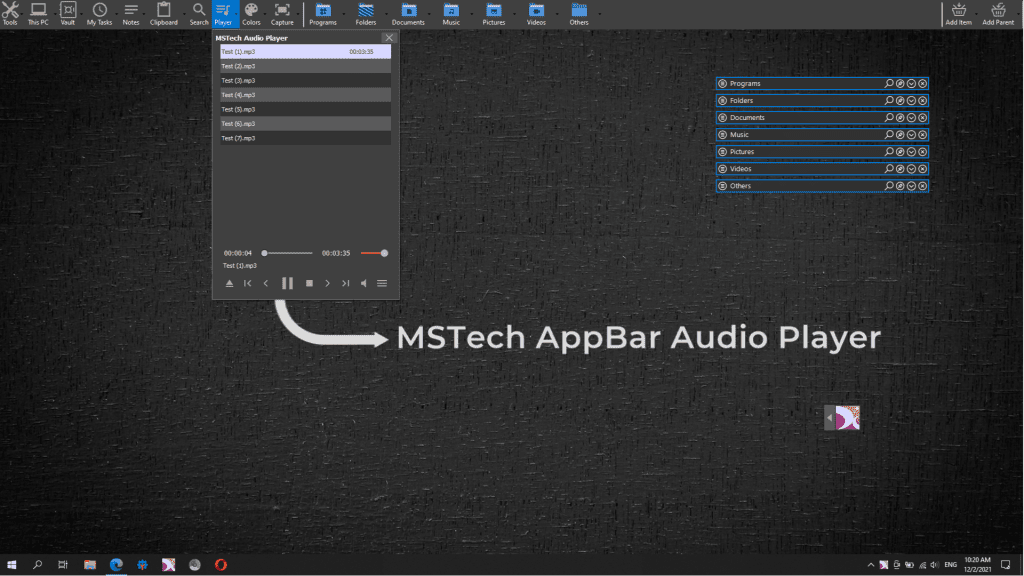
Task: Expand the Music panel dropdown chevron
Action: click(x=911, y=134)
